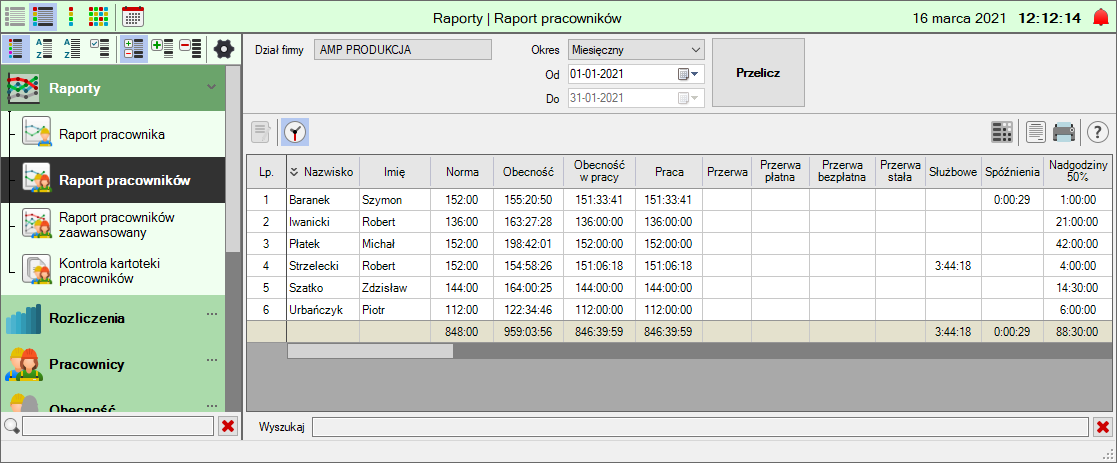Viewport: 1117px width, 463px height.
Task: Click the sidebar vertical scrollbar
Action: 232,160
